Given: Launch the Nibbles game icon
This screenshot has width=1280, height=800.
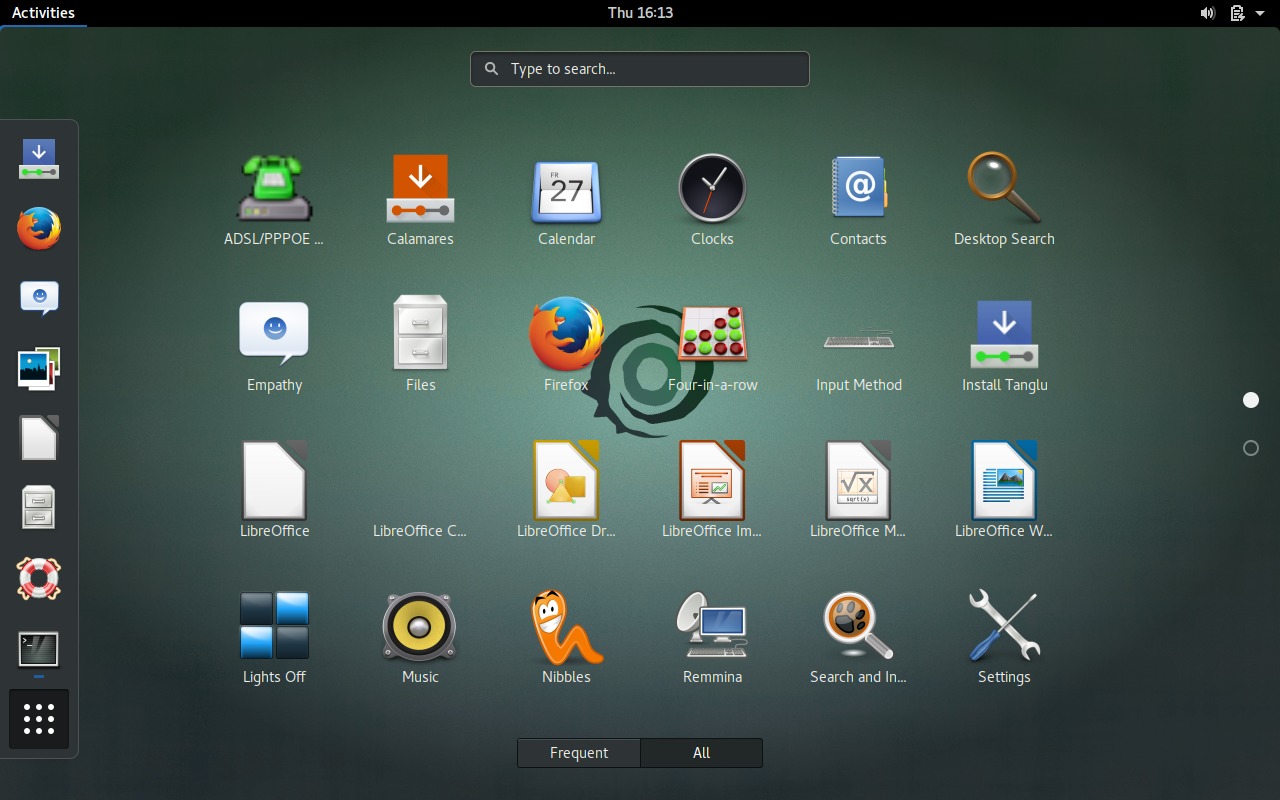Looking at the screenshot, I should (566, 625).
